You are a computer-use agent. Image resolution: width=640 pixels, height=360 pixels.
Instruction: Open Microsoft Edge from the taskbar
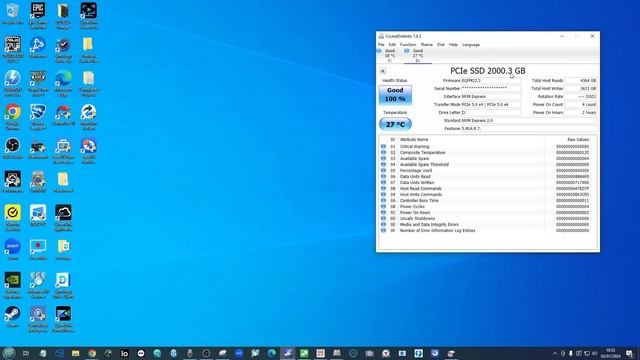tap(271, 353)
